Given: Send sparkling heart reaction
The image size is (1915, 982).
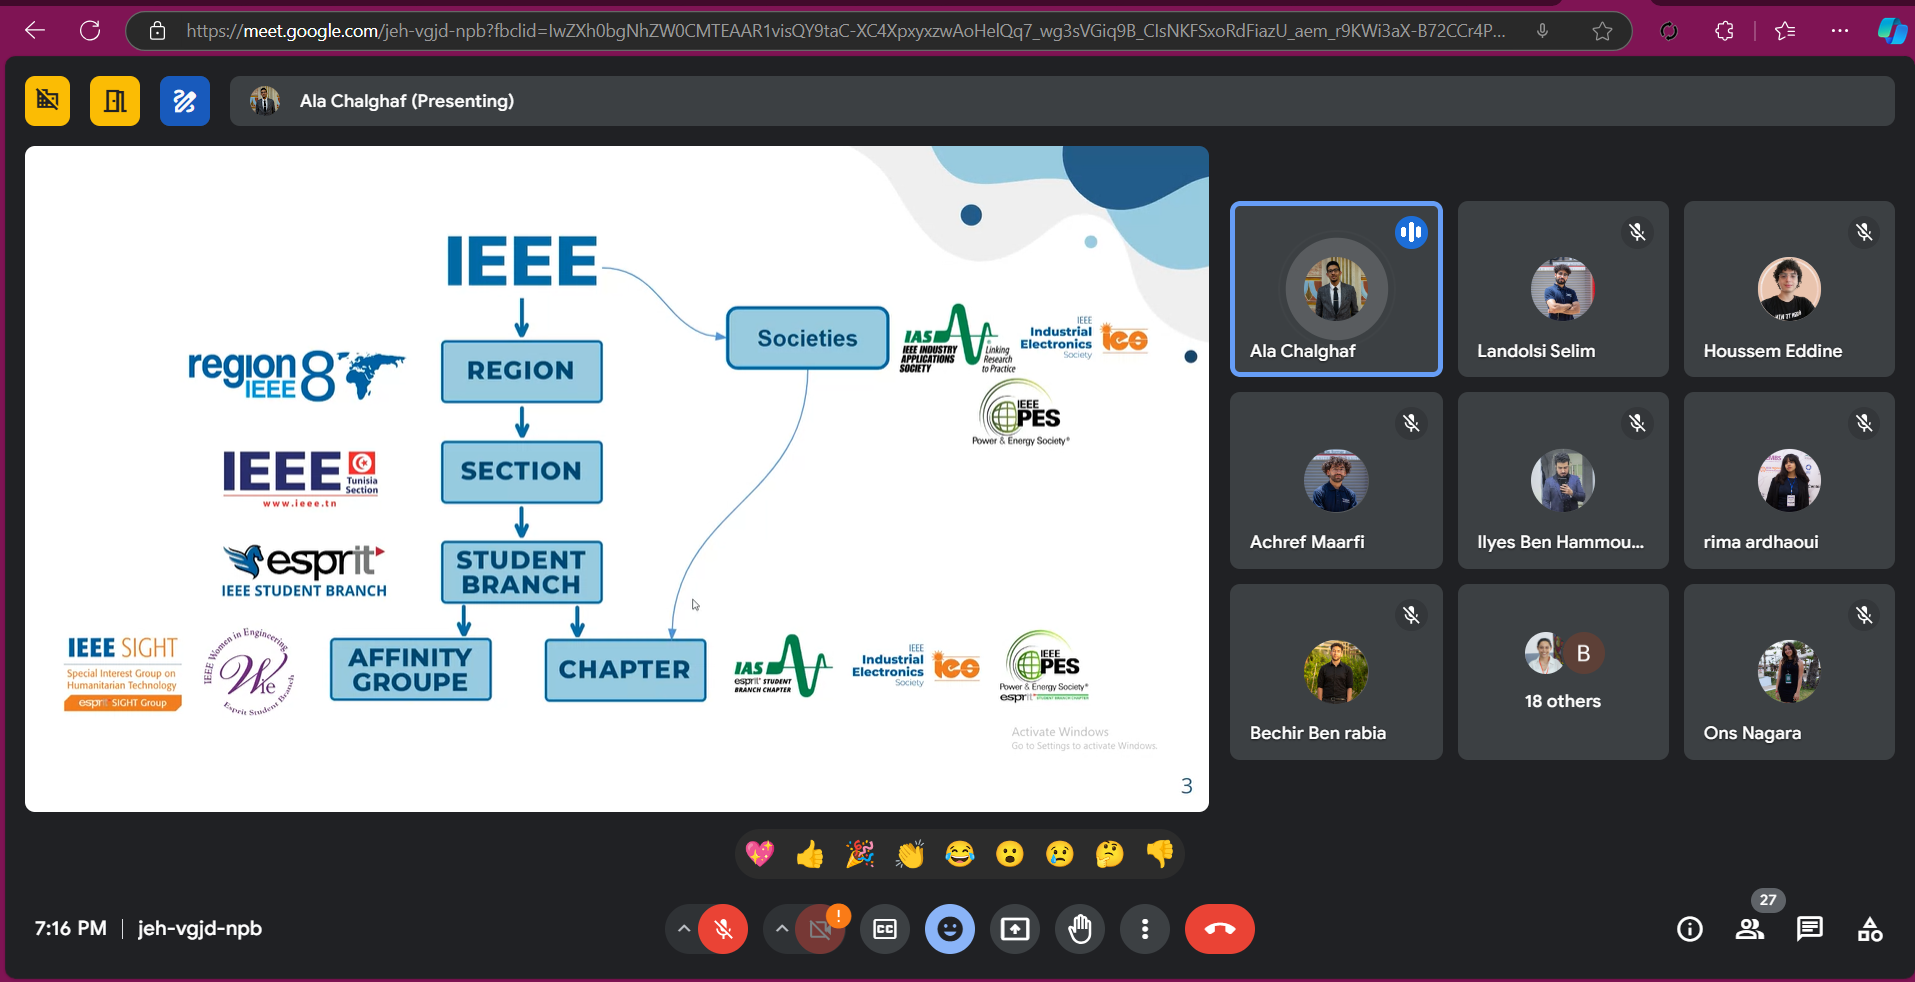Looking at the screenshot, I should coord(760,854).
